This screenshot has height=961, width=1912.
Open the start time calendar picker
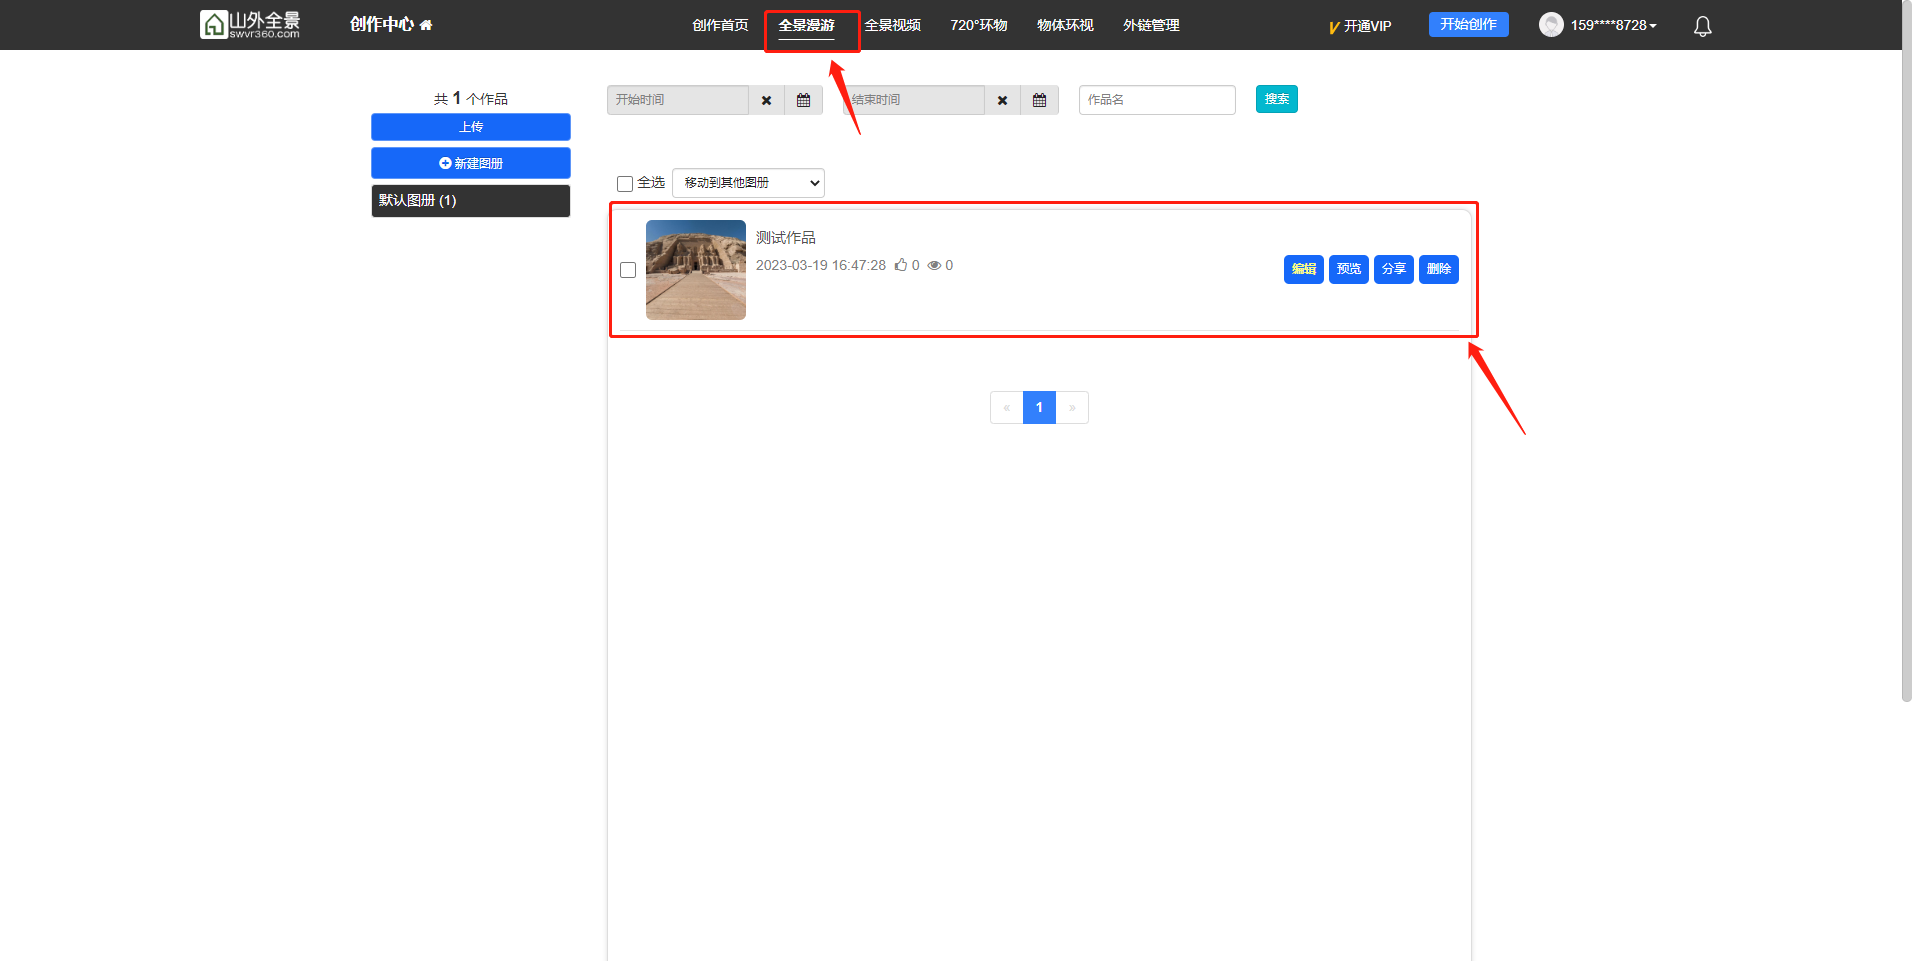coord(803,100)
